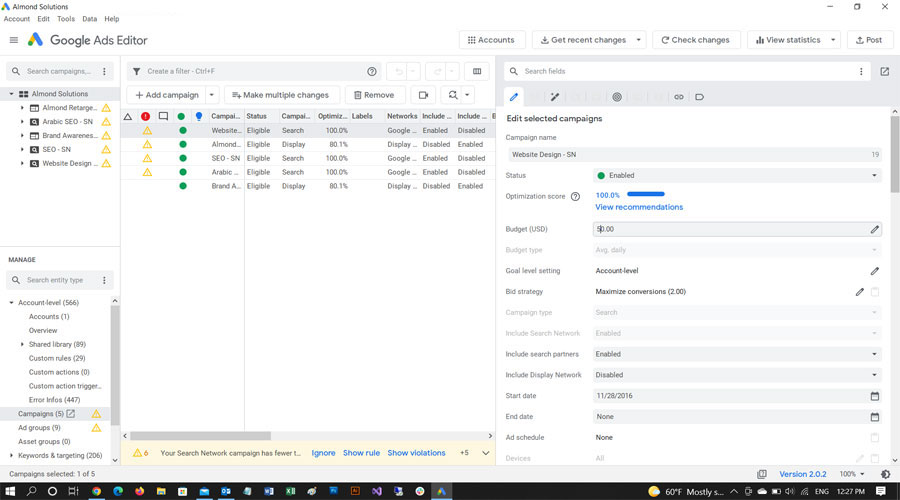Screen dimensions: 900x500
Task: Tick the ad schedule checkbox
Action: tap(875, 437)
